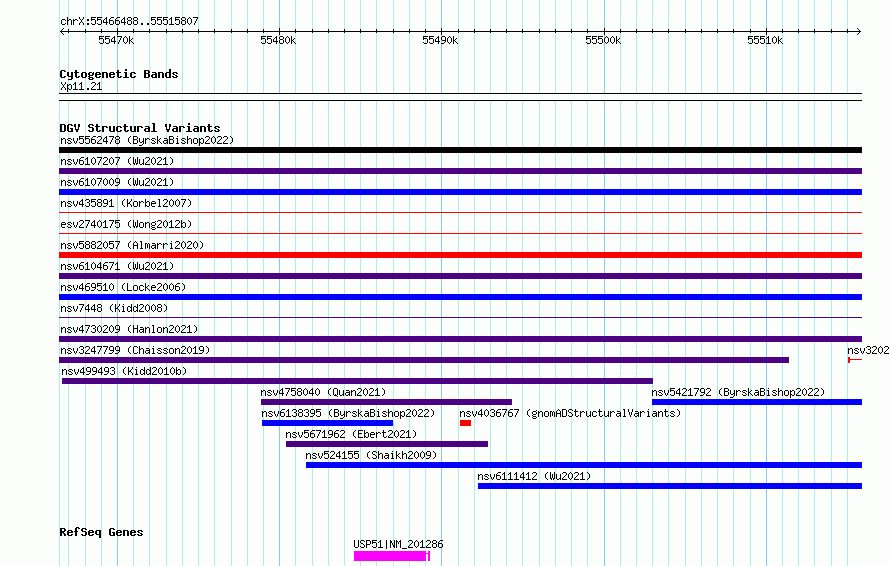Open the nsv524155 (Shaikh2009) label
Image resolution: width=890 pixels, height=566 pixels.
[x=371, y=455]
